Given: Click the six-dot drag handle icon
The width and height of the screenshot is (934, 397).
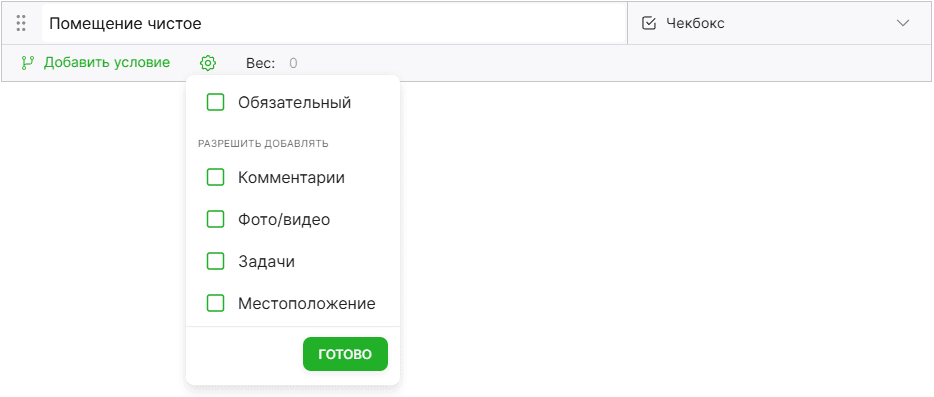Looking at the screenshot, I should [x=21, y=23].
